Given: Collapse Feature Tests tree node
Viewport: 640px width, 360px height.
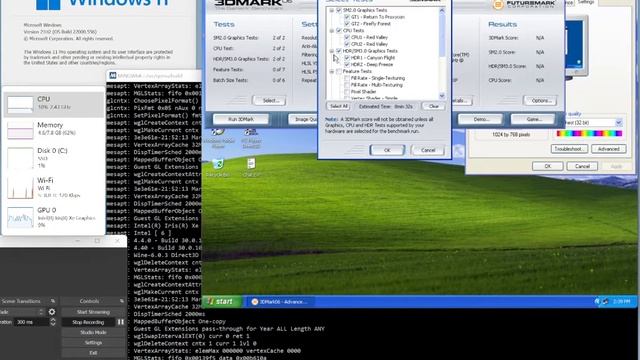Looking at the screenshot, I should [332, 71].
